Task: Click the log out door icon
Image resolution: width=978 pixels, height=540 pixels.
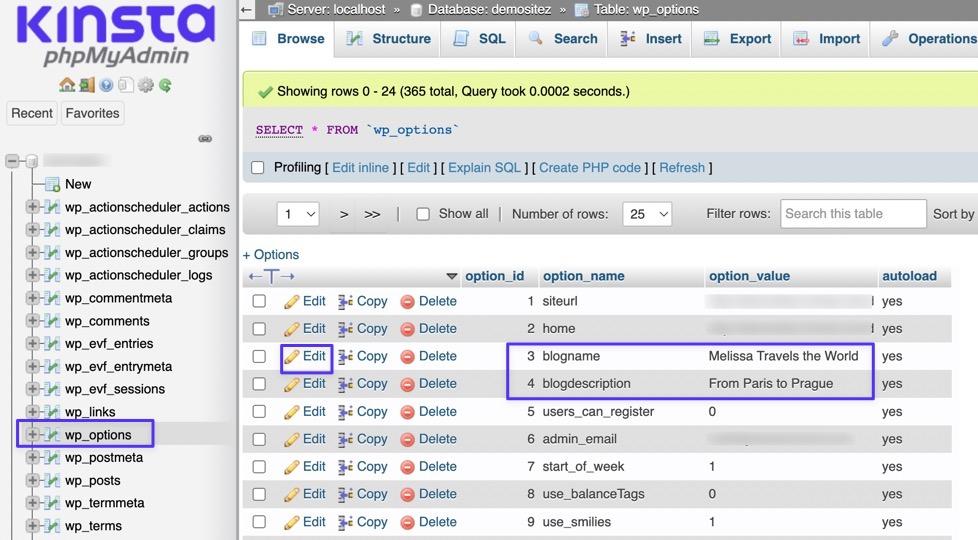Action: point(87,85)
